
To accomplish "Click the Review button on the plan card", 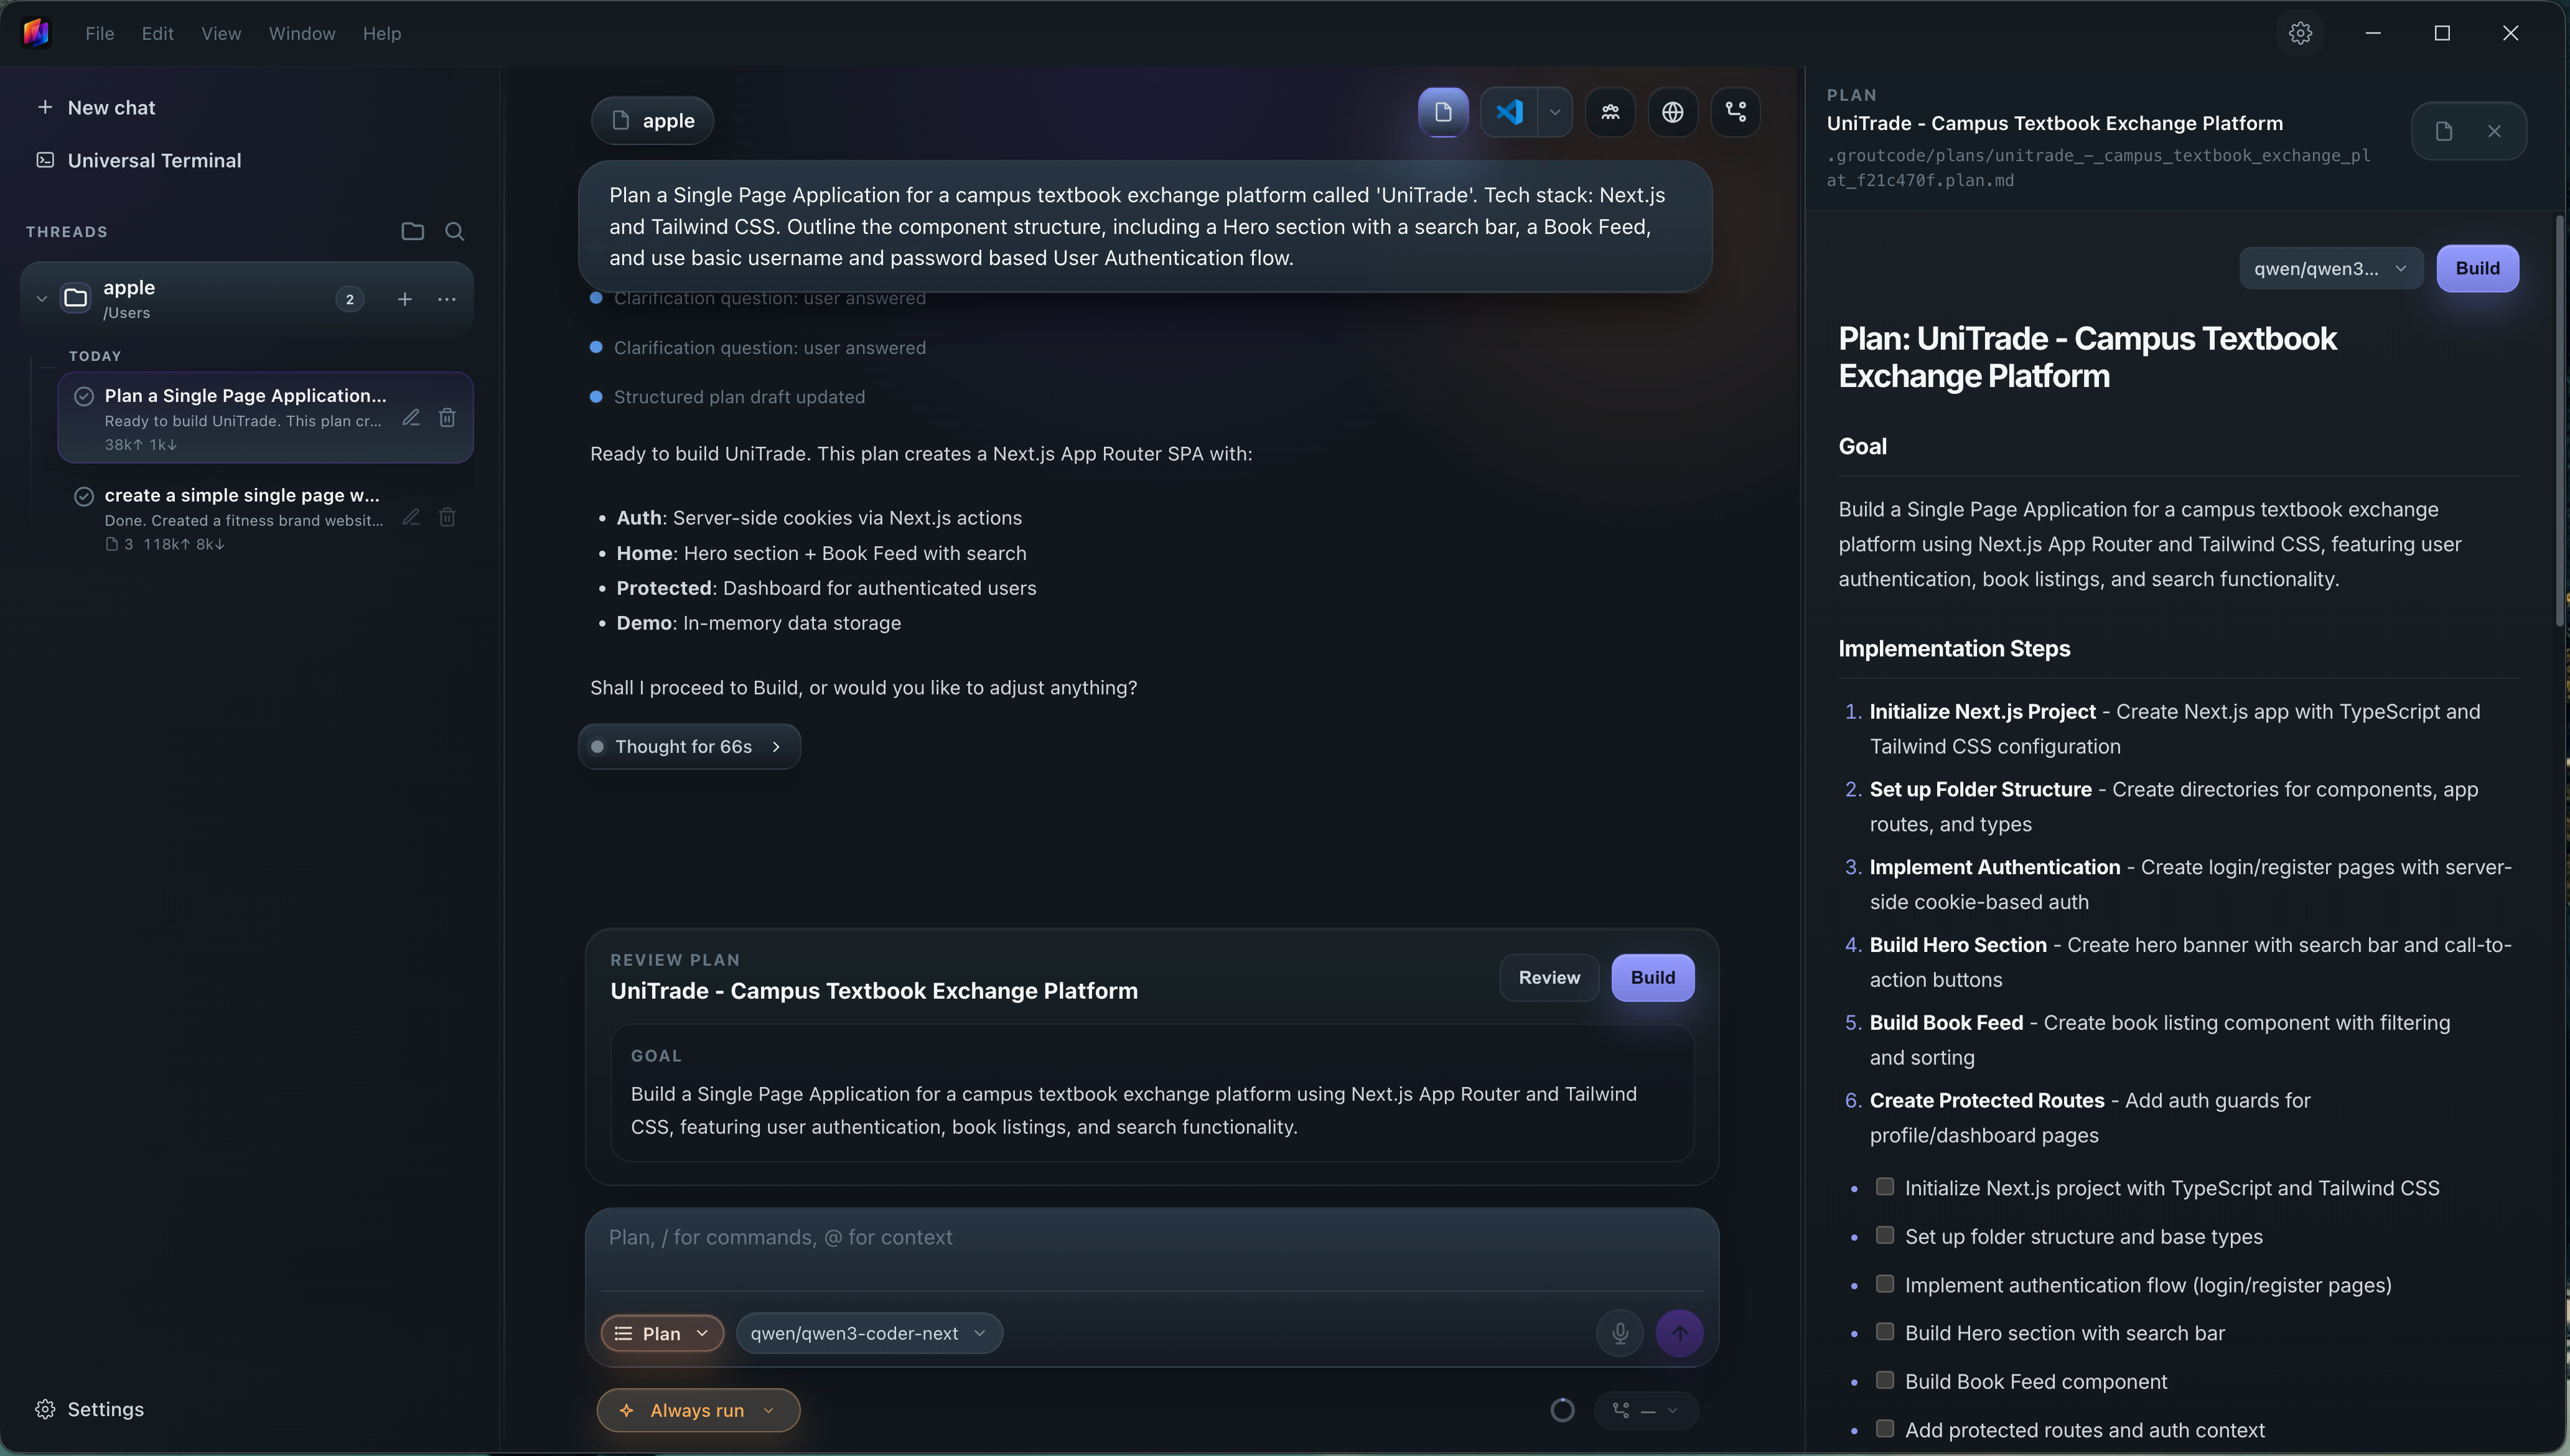I will click(x=1549, y=978).
